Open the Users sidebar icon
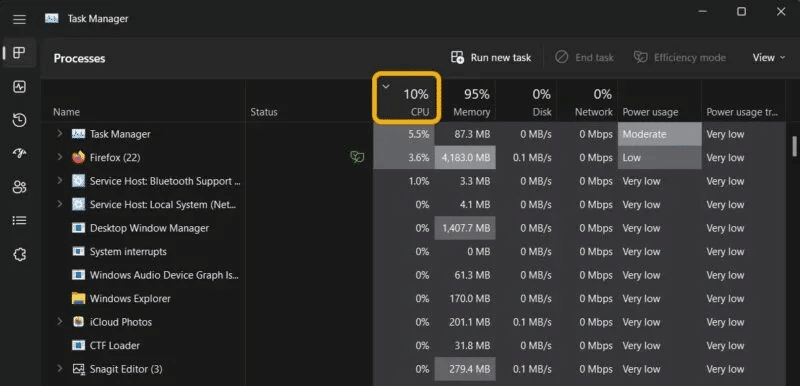 (x=19, y=187)
